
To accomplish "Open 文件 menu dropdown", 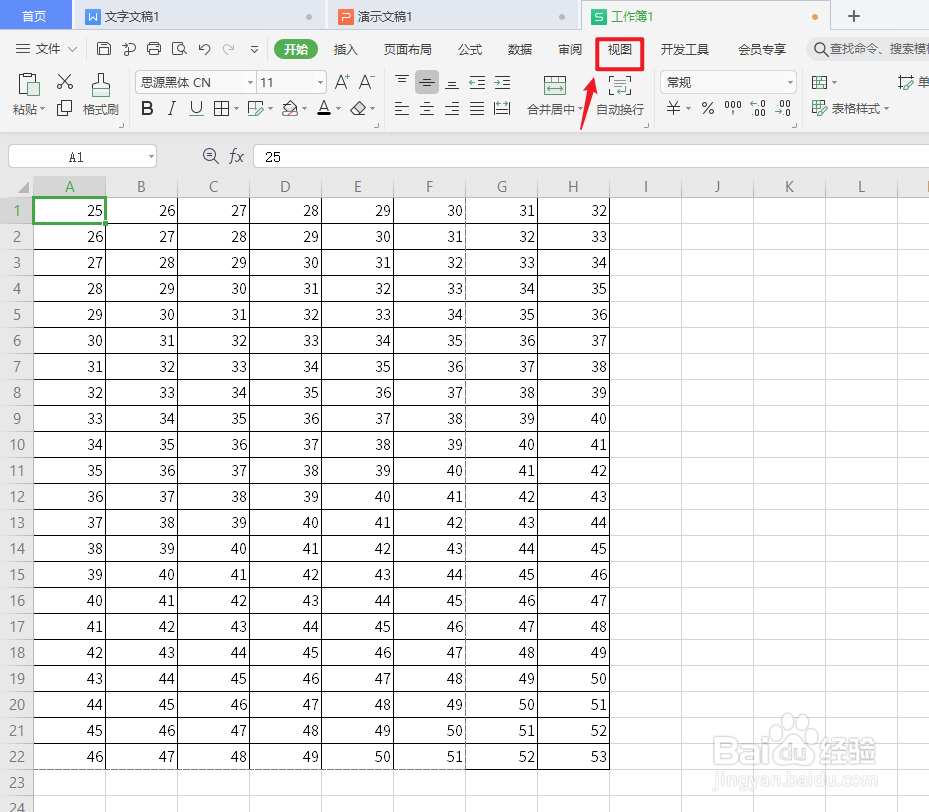I will tap(46, 49).
